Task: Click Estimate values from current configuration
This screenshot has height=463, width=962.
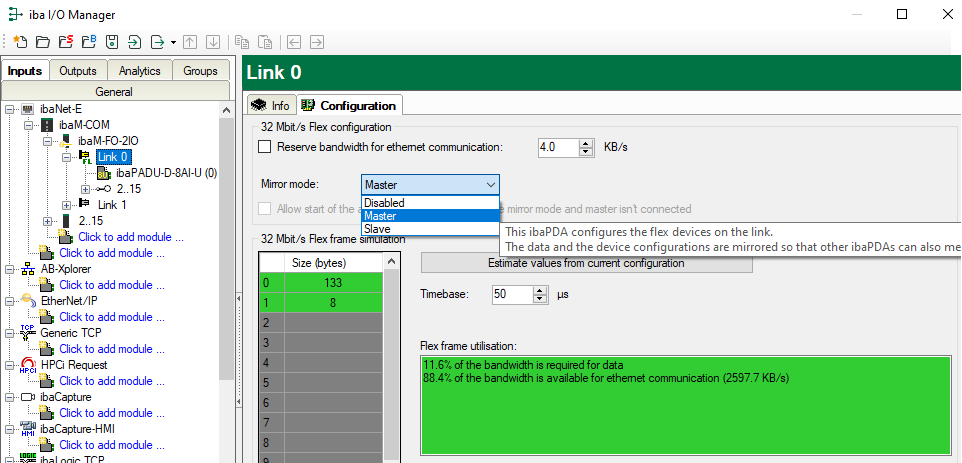Action: [x=586, y=263]
